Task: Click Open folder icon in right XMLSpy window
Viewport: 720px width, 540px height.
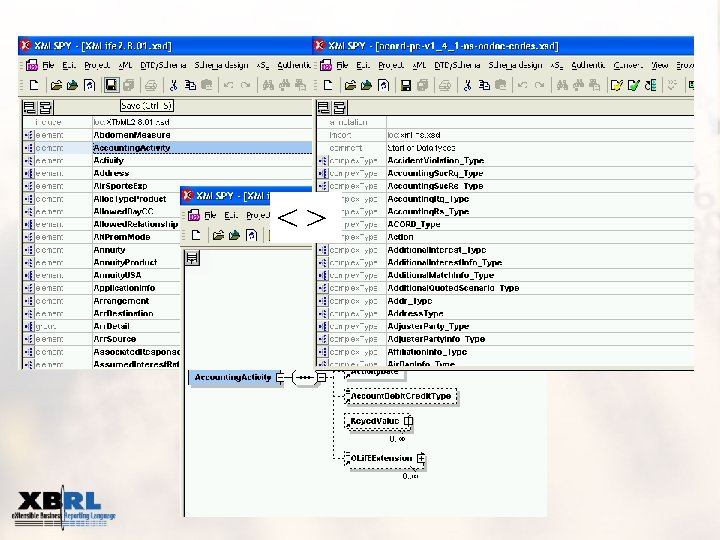Action: click(350, 85)
